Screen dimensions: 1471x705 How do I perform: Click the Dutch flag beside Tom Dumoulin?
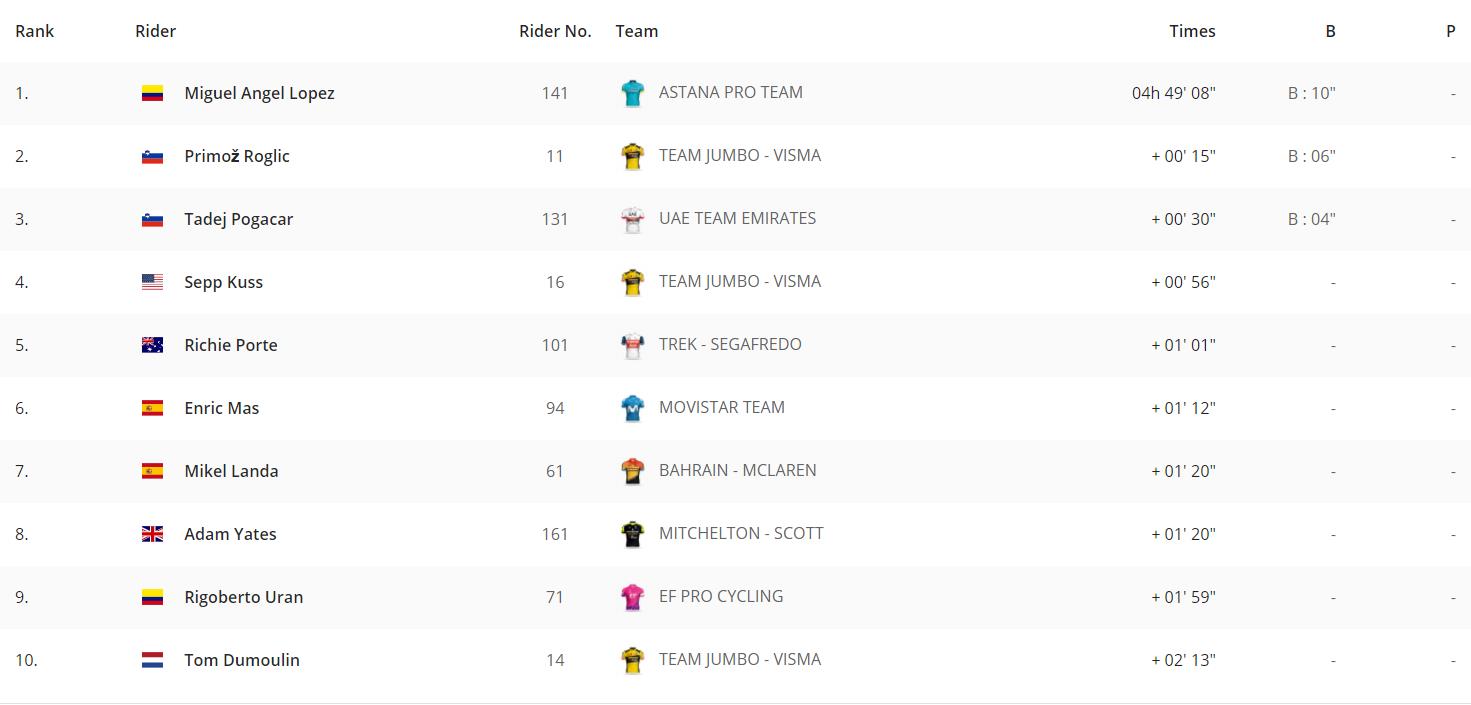(152, 660)
